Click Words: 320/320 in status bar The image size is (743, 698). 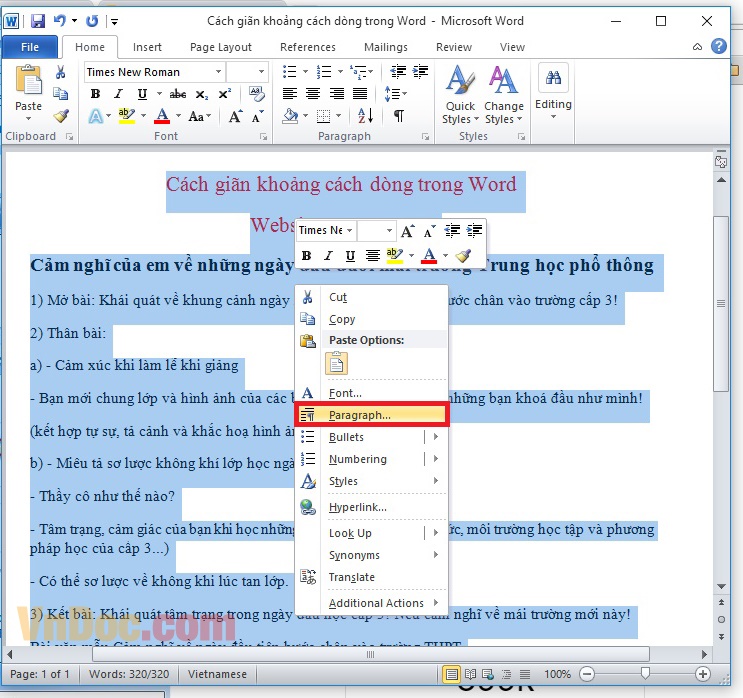tap(129, 674)
